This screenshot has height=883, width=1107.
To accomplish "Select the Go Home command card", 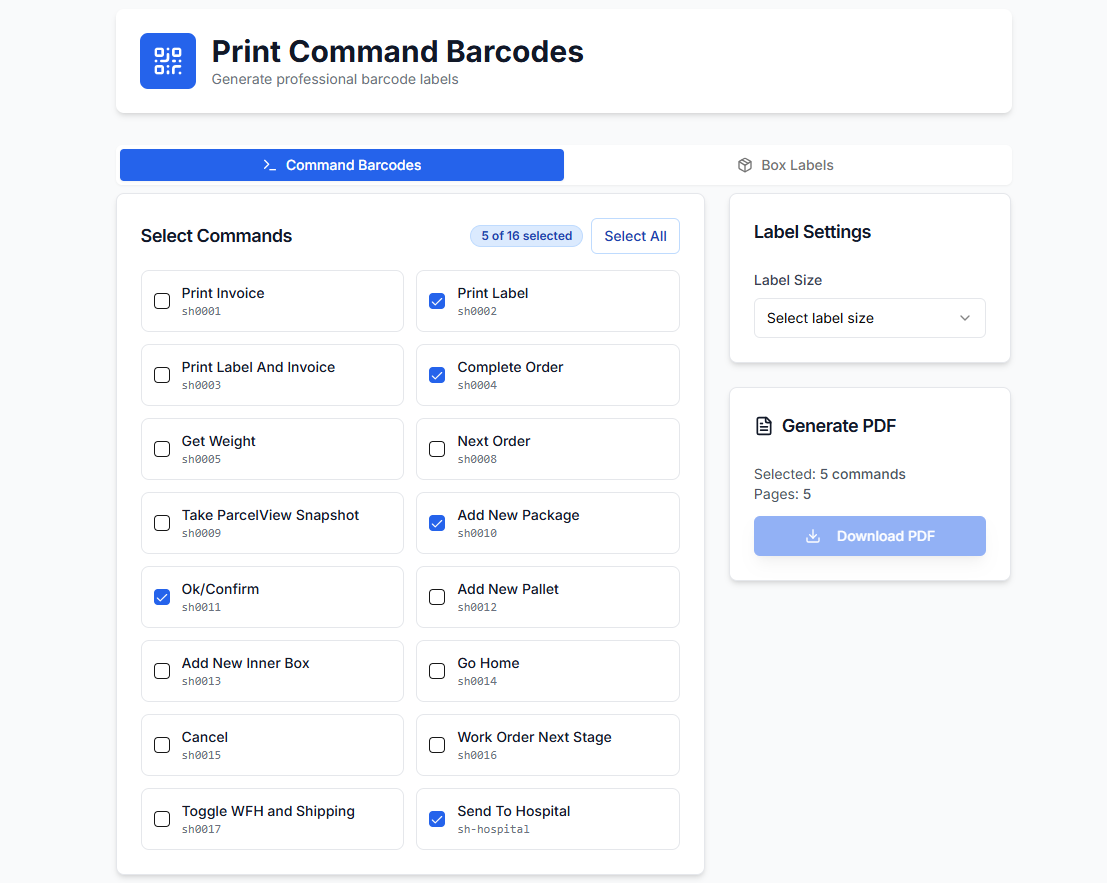I will point(547,671).
